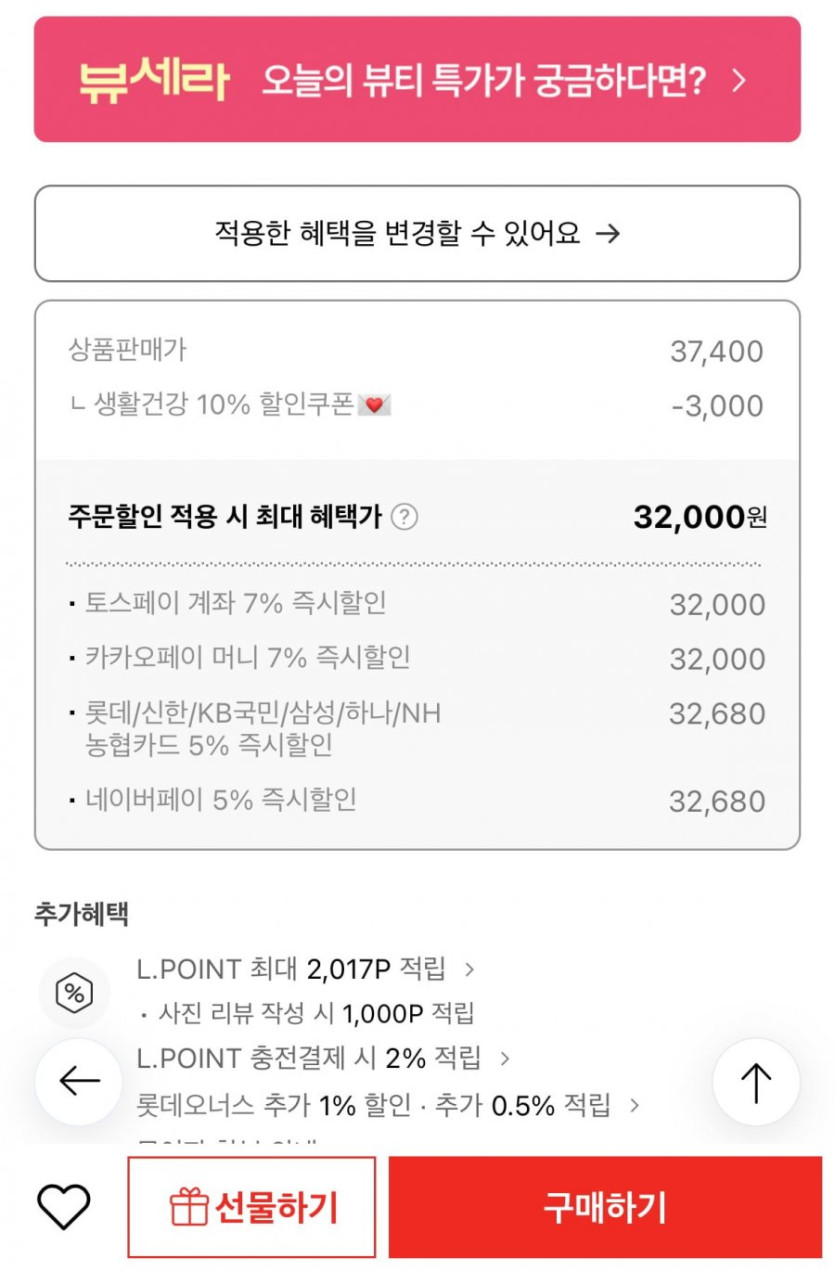Screen dimensions: 835x1271
Task: Tap the gift icon on 선물하기
Action: click(x=189, y=1208)
